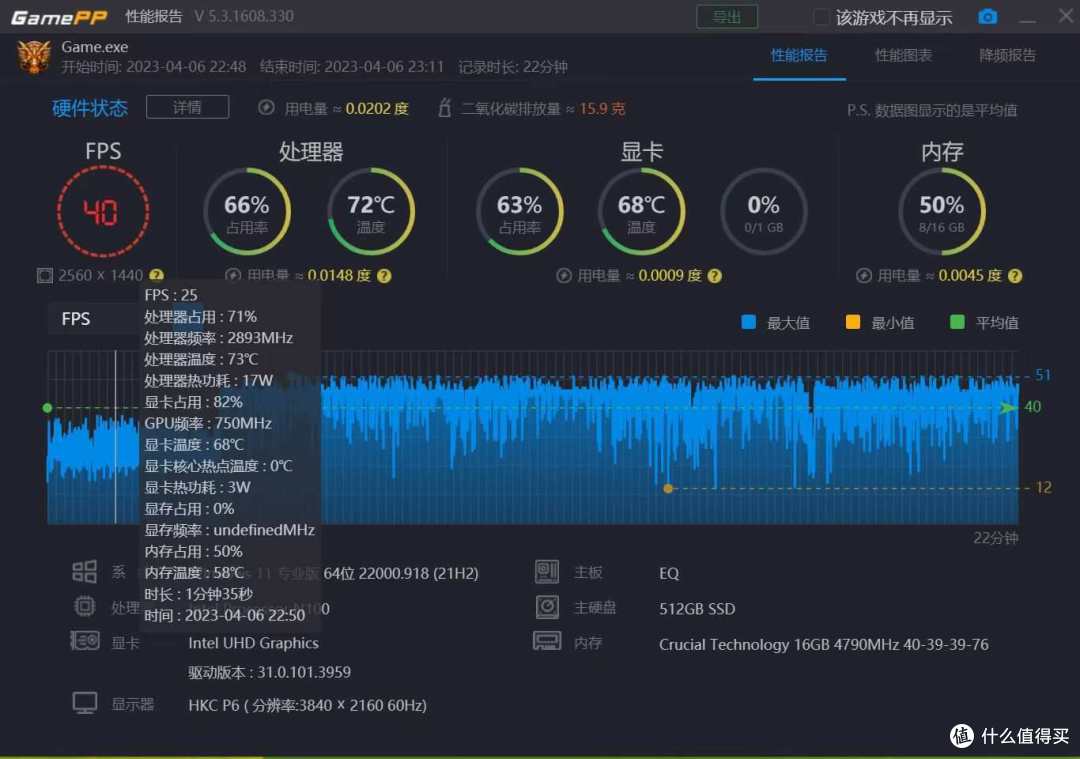The height and width of the screenshot is (759, 1080).
Task: Switch to the 降频报告 tab
Action: click(1007, 56)
